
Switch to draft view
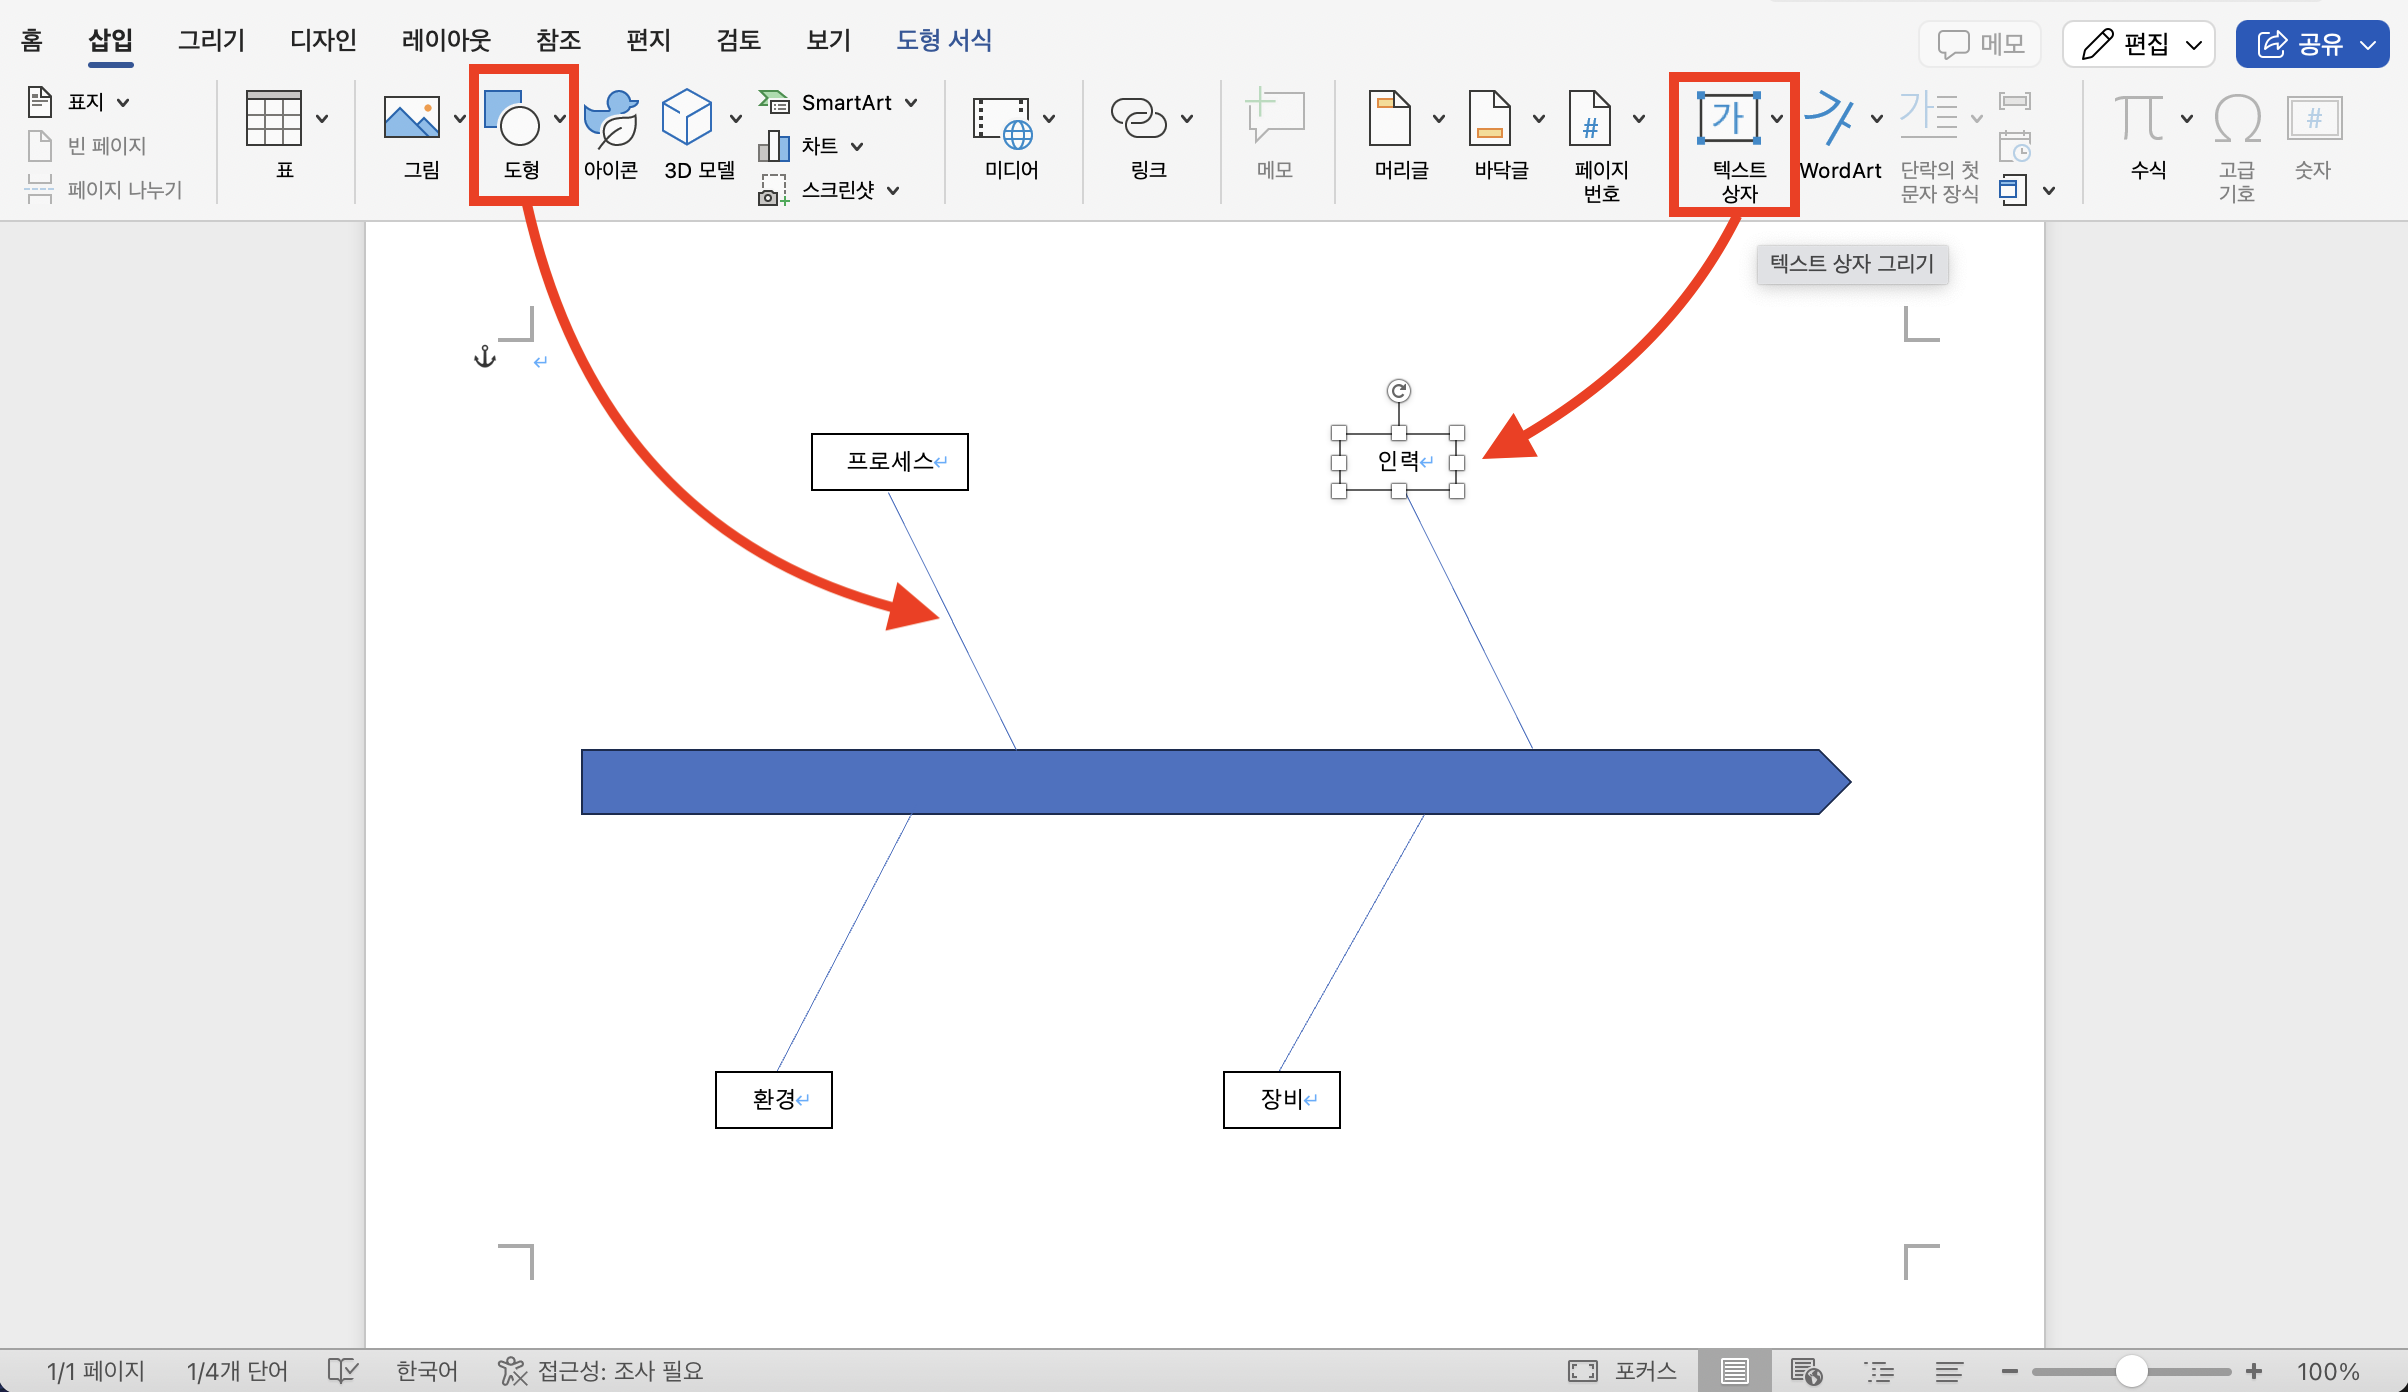point(1949,1371)
